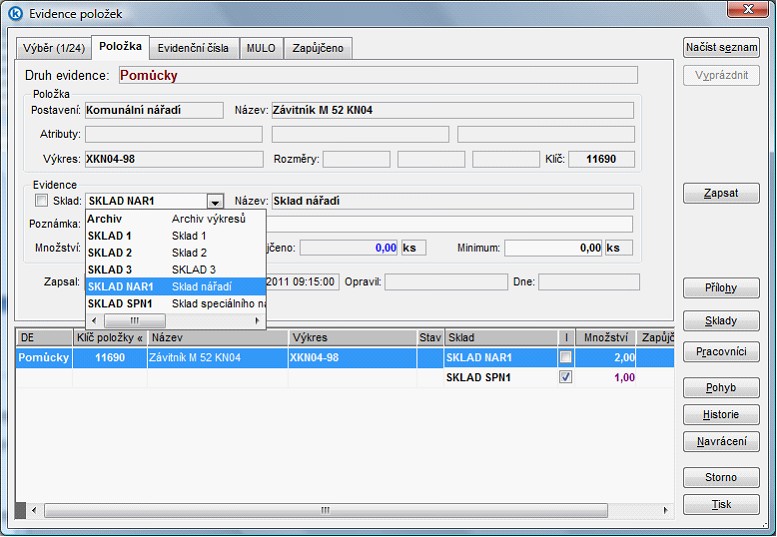Open the Výběr (1/24) tab
The width and height of the screenshot is (777, 537).
pos(54,49)
